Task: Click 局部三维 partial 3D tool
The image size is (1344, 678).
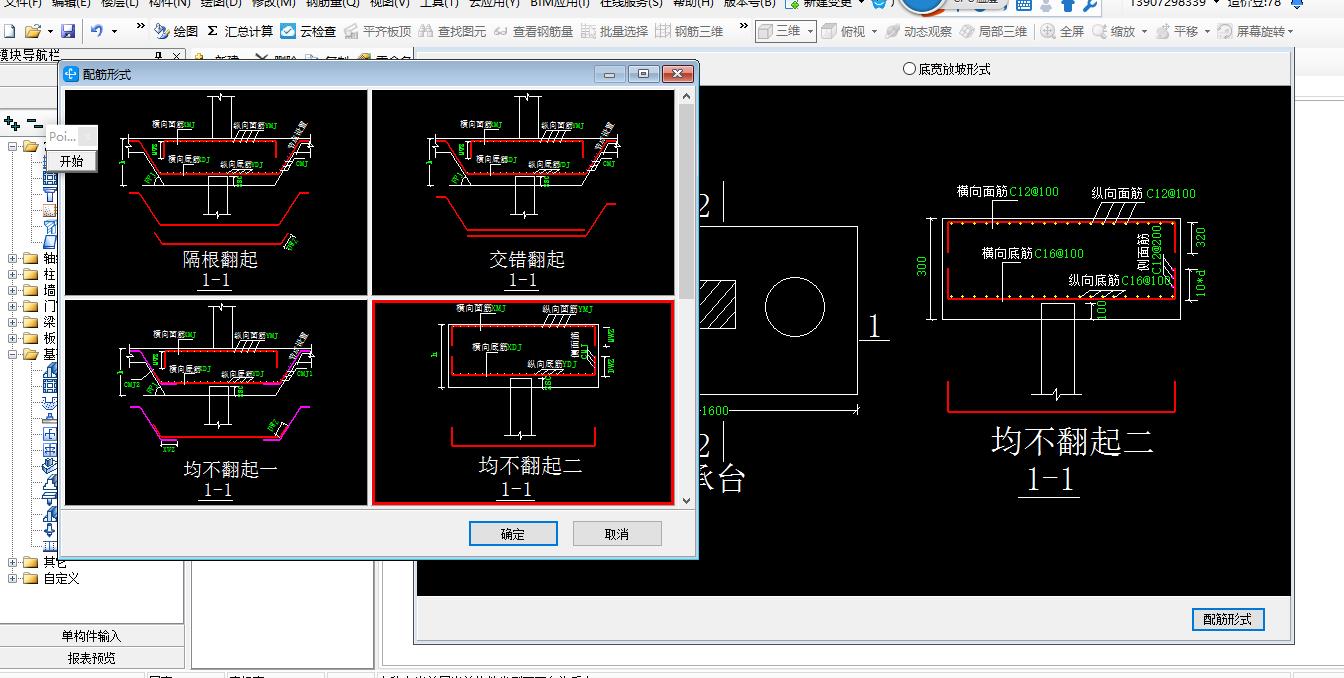Action: [x=993, y=31]
